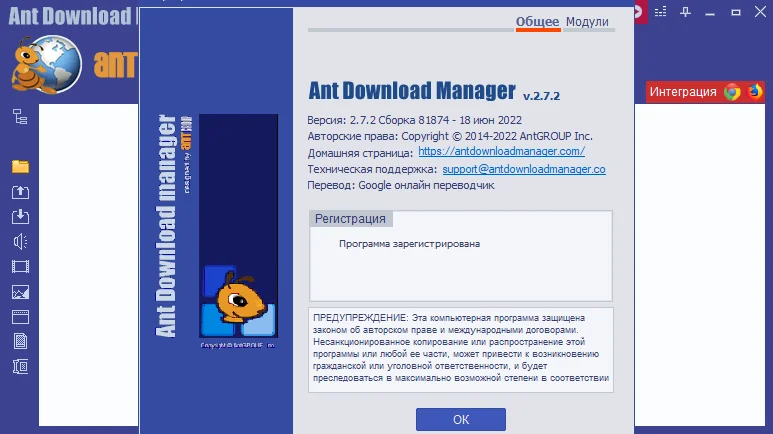Viewport: 773px width, 434px height.
Task: Open the equalizer-style speed icon in title bar
Action: (661, 12)
